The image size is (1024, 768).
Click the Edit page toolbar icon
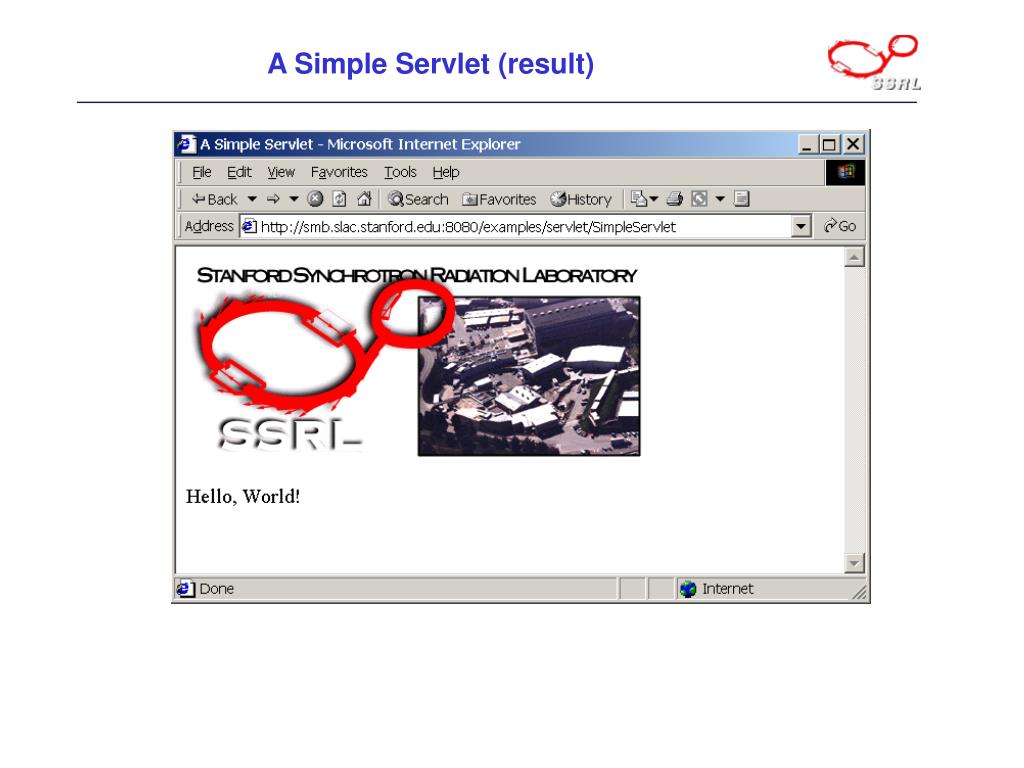pos(699,199)
